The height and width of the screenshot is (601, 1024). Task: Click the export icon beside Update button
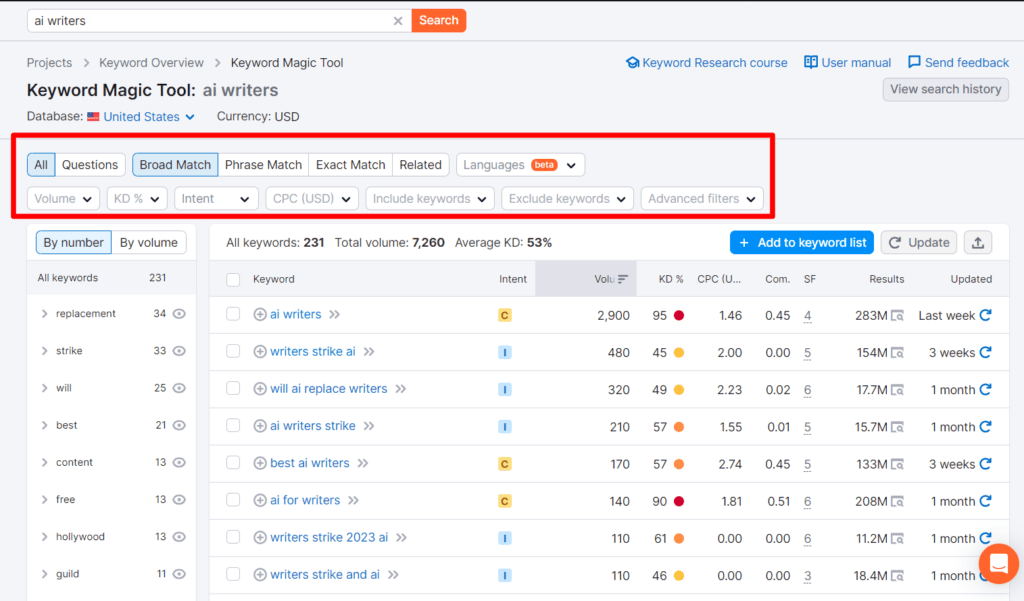tap(978, 242)
